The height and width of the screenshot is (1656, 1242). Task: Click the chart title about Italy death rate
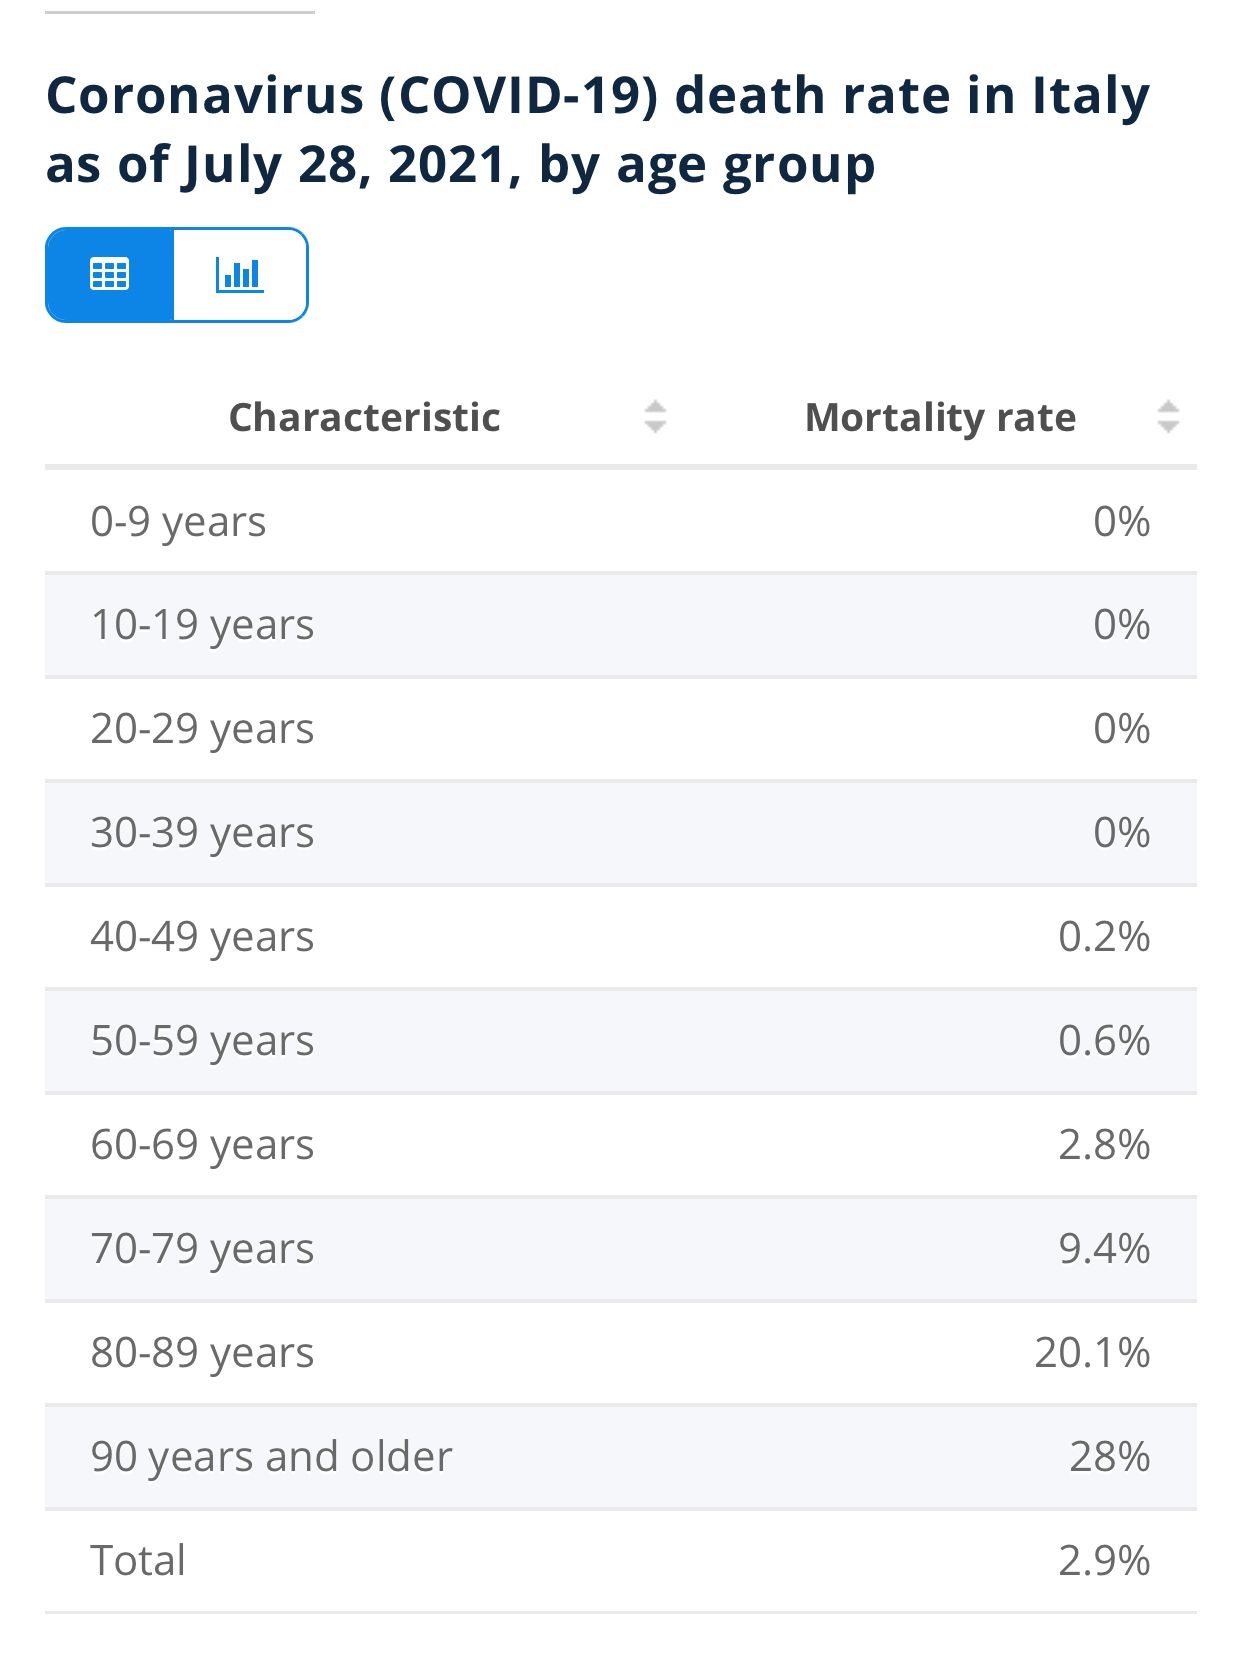pos(598,130)
